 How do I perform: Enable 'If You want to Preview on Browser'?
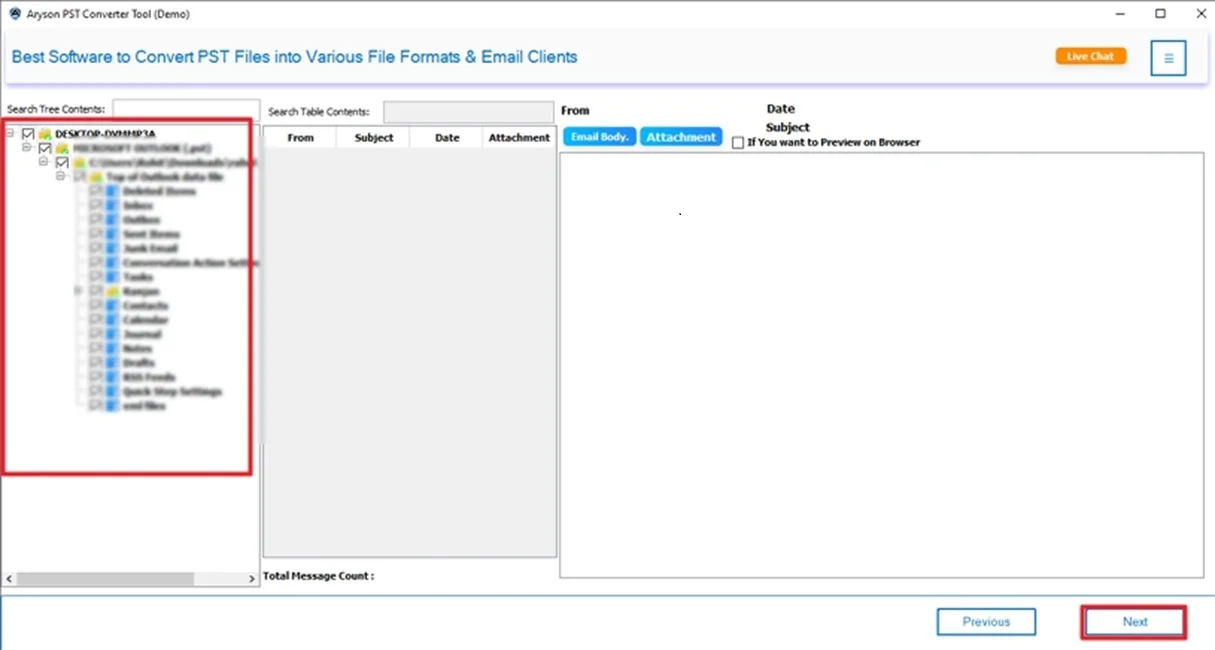coord(738,143)
